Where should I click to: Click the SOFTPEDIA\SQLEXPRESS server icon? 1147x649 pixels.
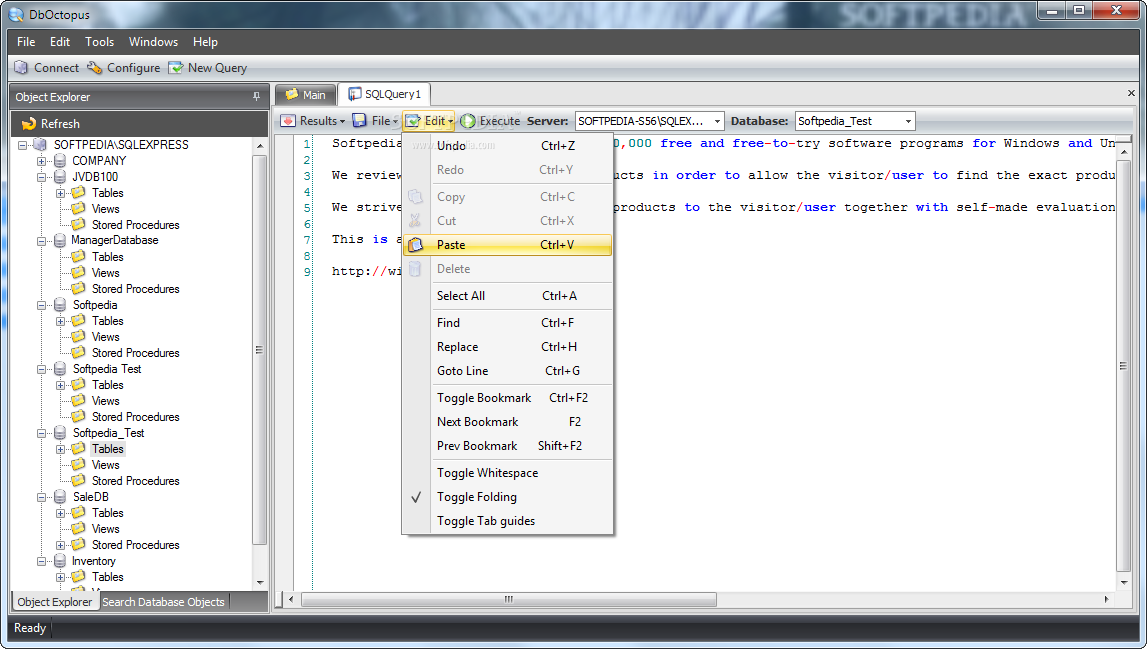[41, 145]
